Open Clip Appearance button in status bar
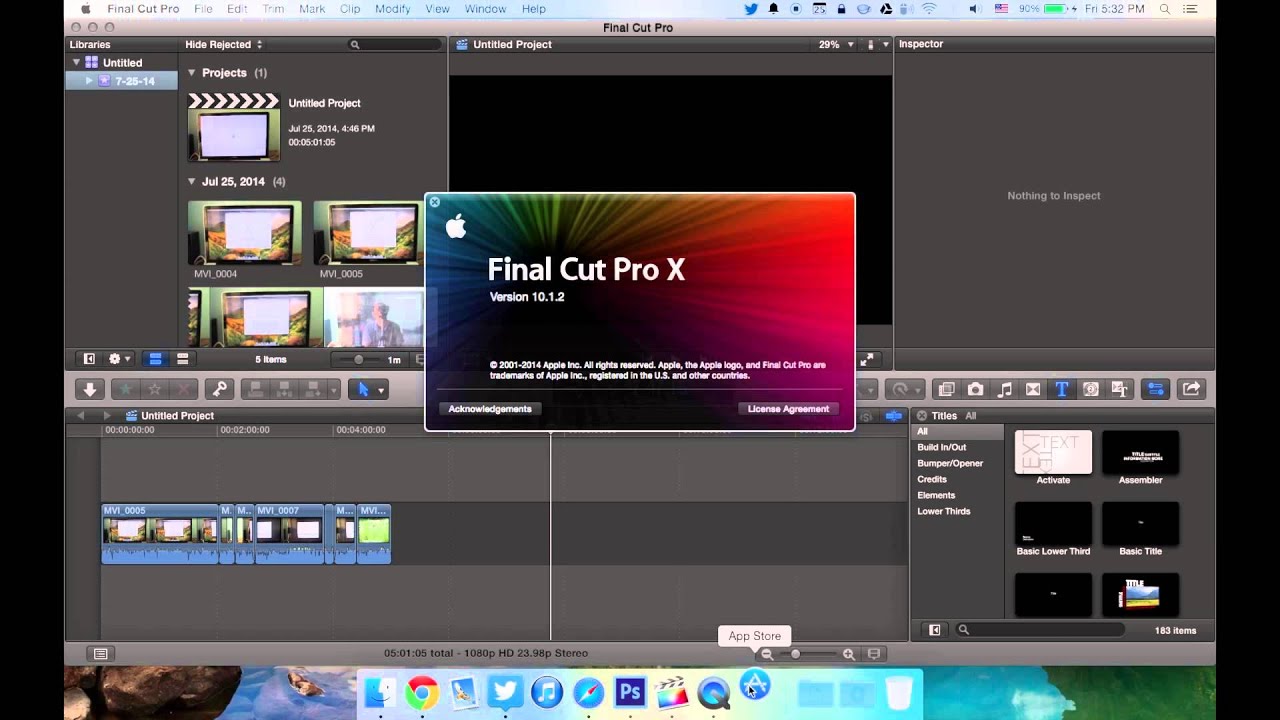This screenshot has width=1280, height=720. (x=874, y=654)
